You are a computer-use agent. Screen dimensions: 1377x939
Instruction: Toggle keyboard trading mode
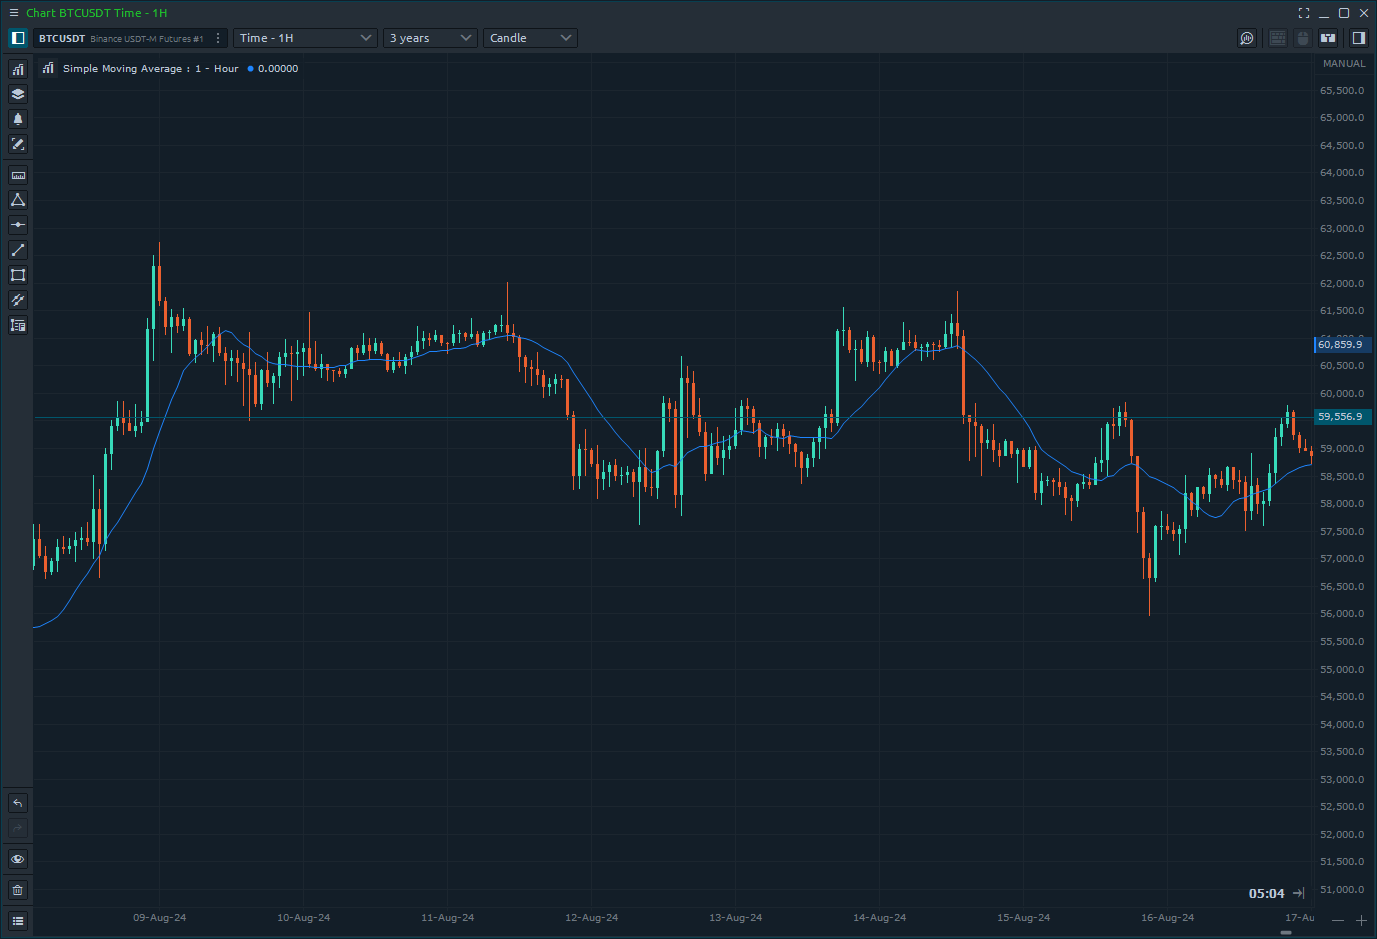pyautogui.click(x=1278, y=38)
